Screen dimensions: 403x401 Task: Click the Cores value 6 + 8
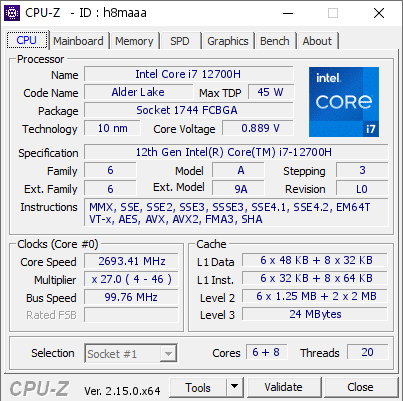(x=266, y=352)
